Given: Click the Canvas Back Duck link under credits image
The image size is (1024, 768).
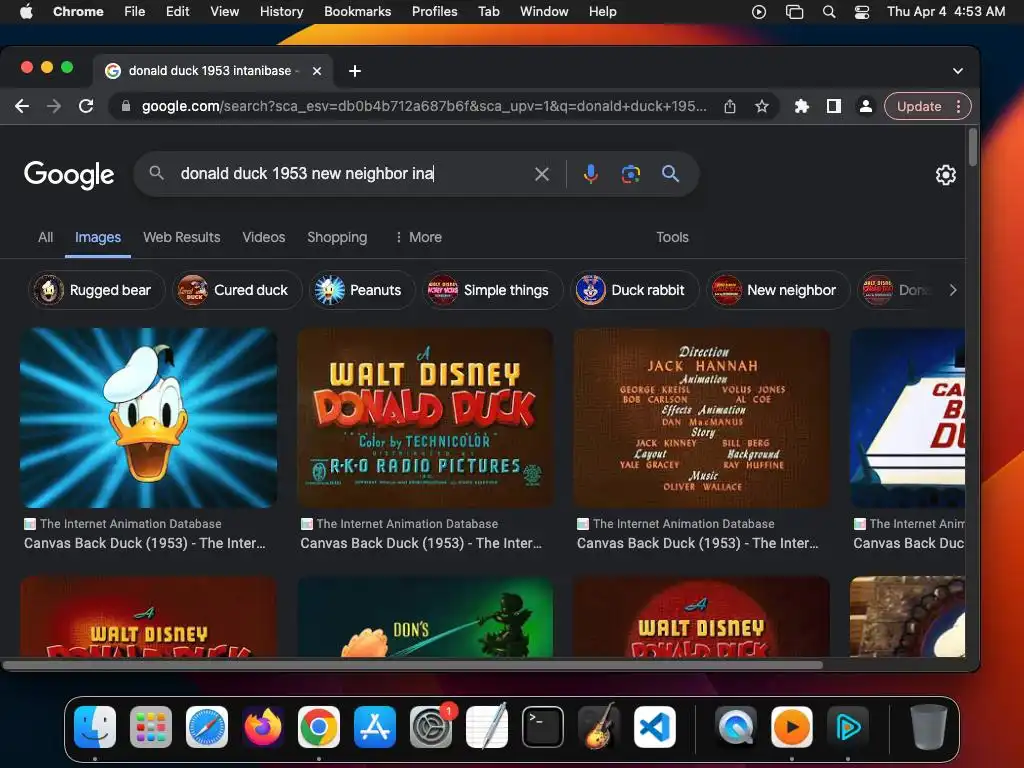Looking at the screenshot, I should click(x=697, y=543).
